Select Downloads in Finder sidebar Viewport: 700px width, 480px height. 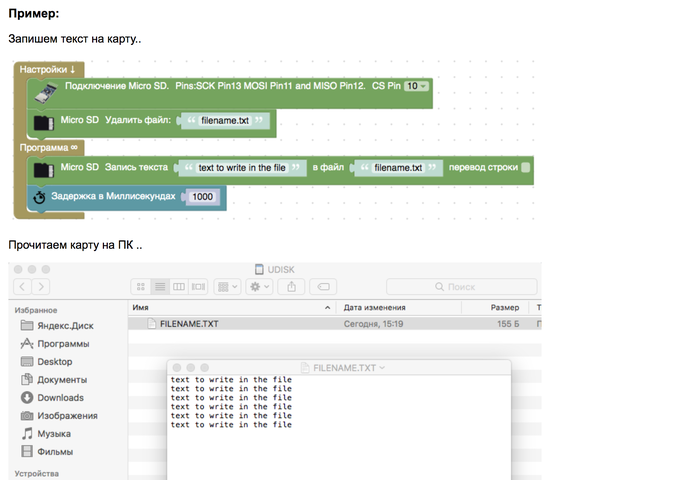click(x=60, y=397)
